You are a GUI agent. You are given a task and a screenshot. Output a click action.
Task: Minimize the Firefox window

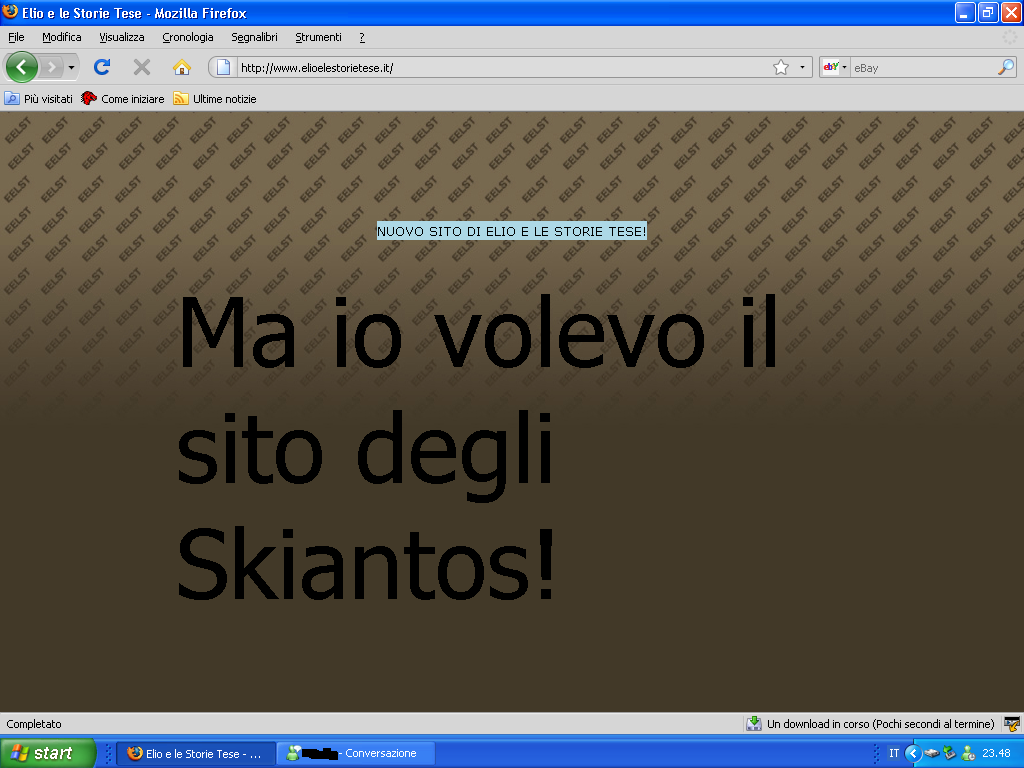[965, 12]
